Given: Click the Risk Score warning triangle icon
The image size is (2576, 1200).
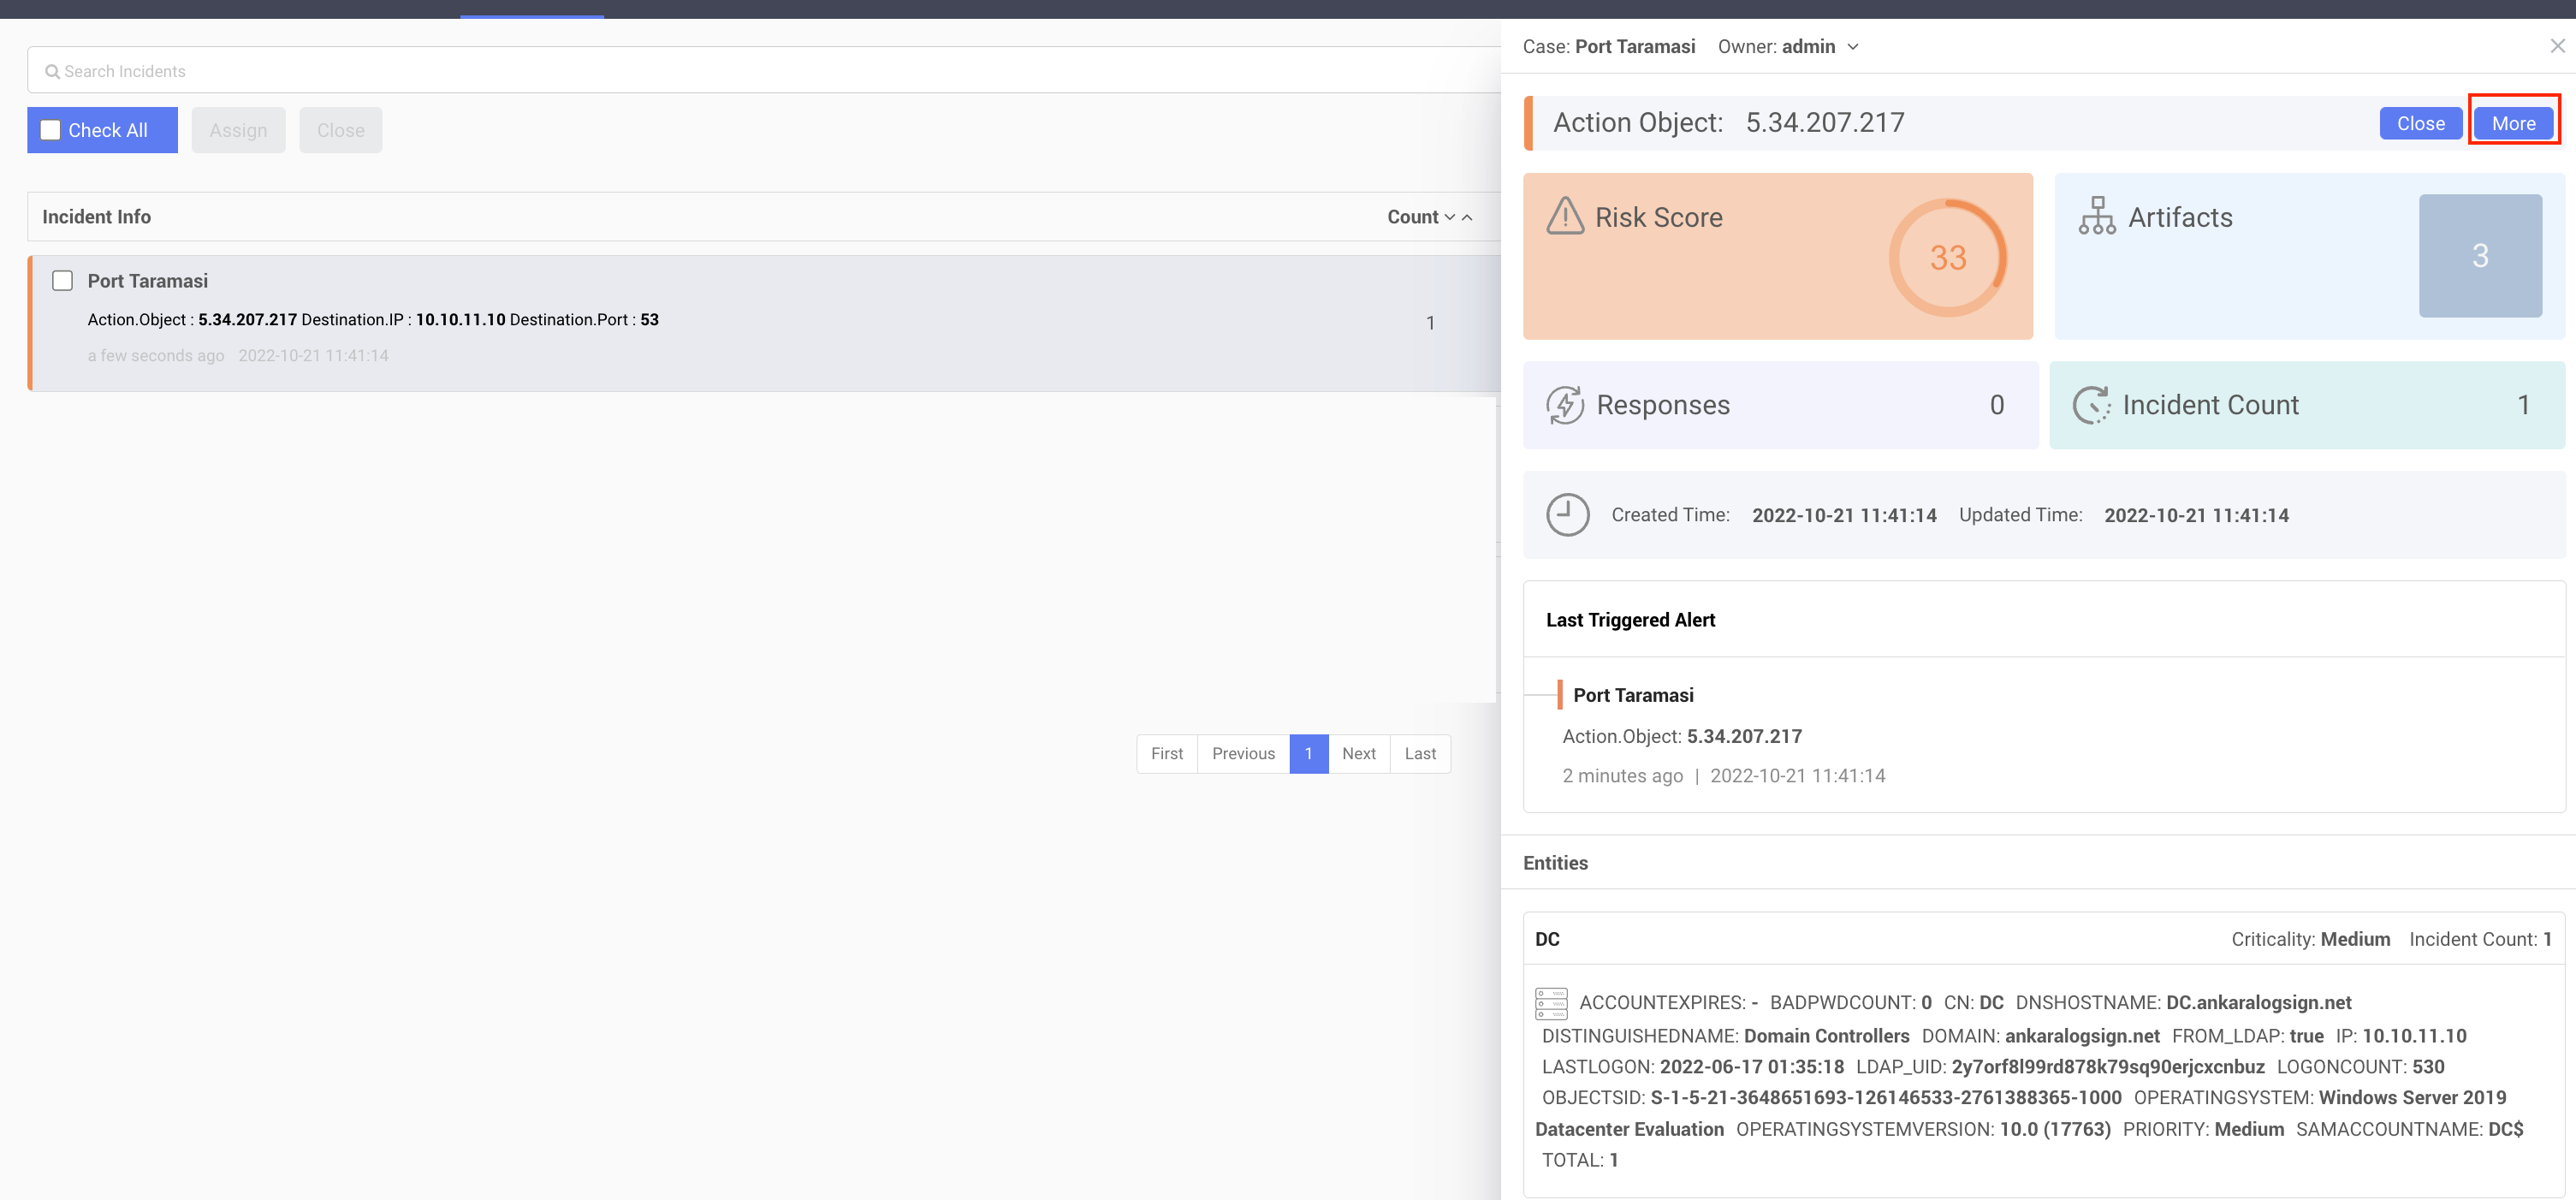Looking at the screenshot, I should pos(1565,216).
